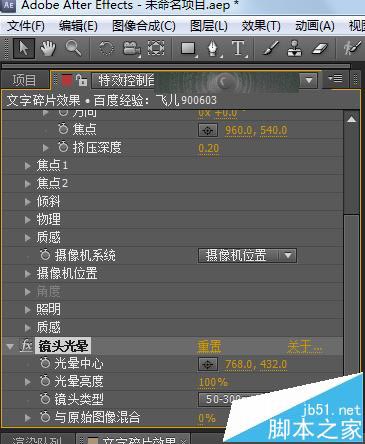Toggle stopwatch for 光晕中心 property
Viewport: 365px width, 444px height.
click(x=45, y=363)
